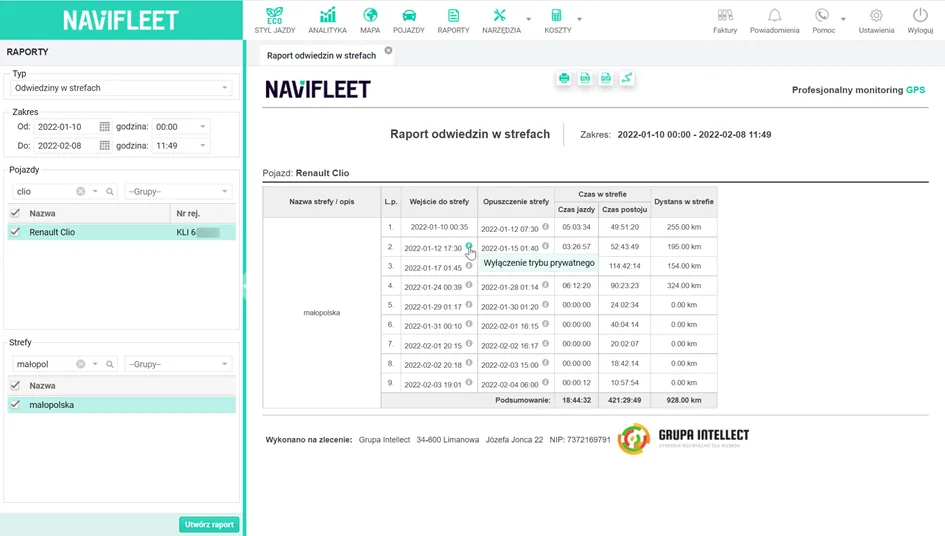Image resolution: width=945 pixels, height=536 pixels.
Task: Click info icon beside entry 2022-01-24 00:39
Action: pos(469,285)
